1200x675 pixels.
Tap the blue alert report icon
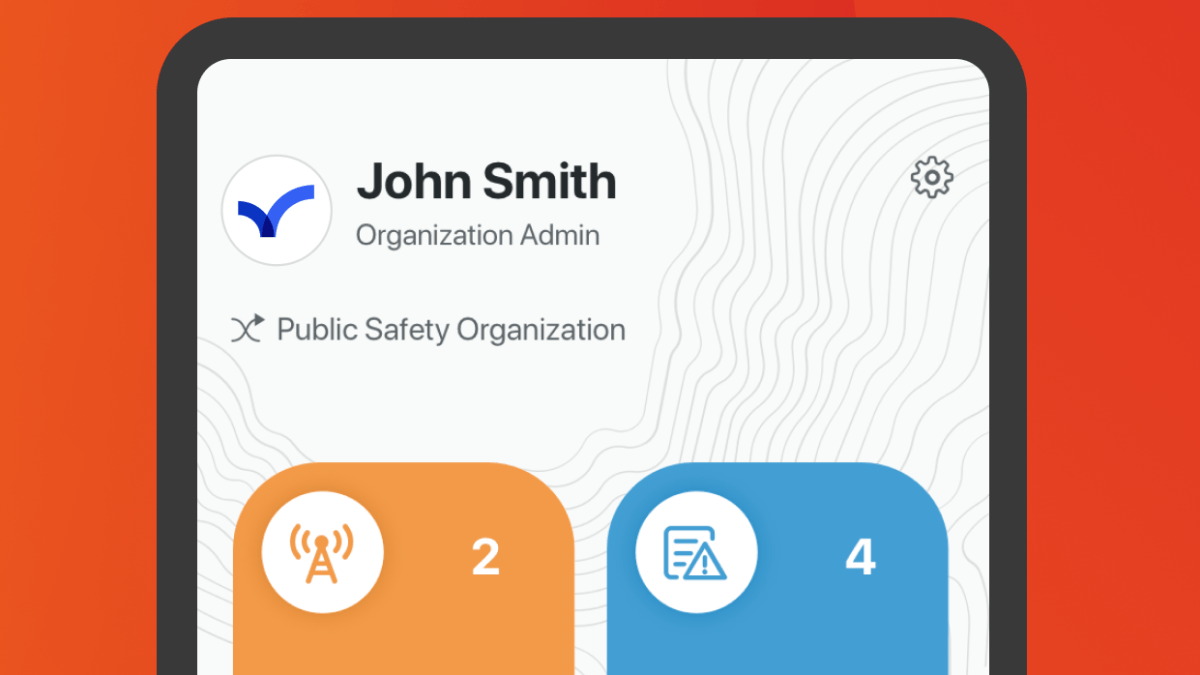[x=696, y=552]
